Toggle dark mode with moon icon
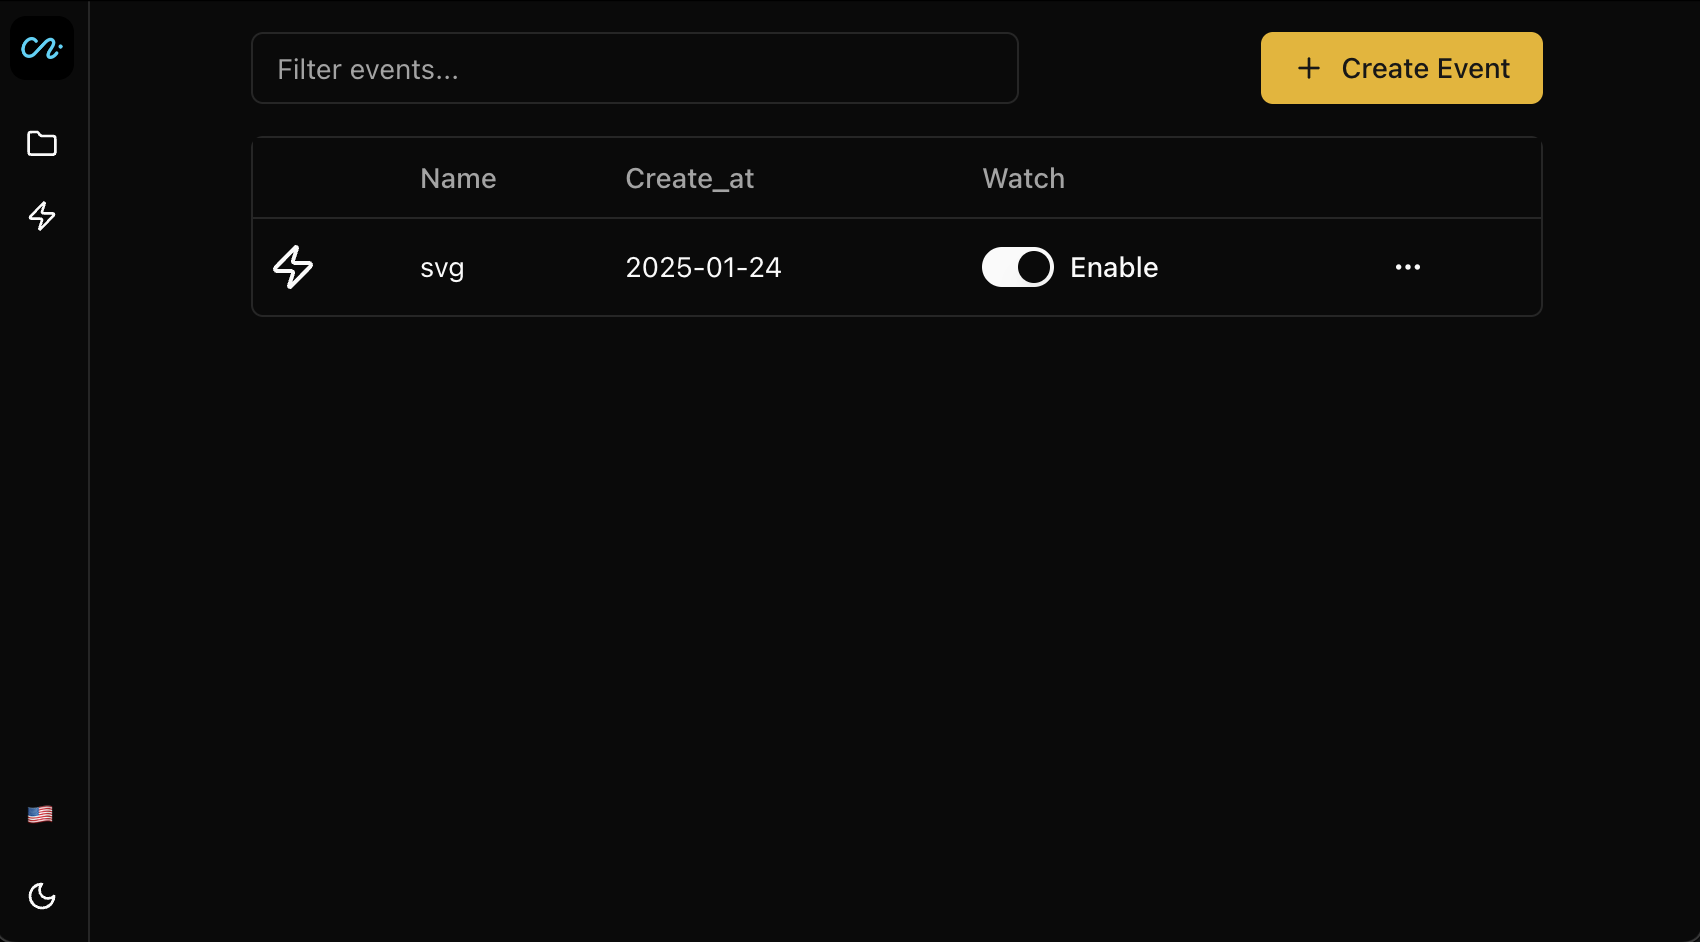1700x942 pixels. 42,896
